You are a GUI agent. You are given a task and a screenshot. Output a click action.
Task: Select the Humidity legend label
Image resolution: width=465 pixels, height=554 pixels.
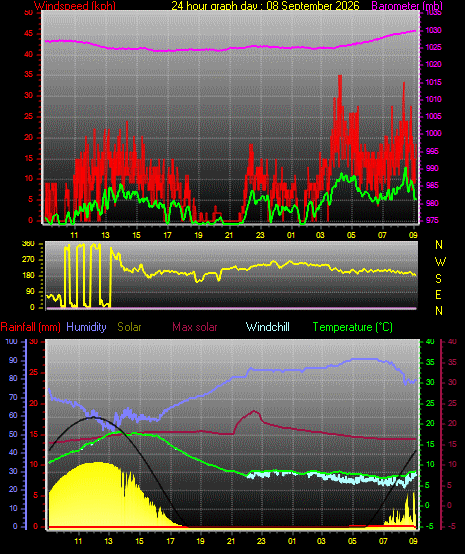[x=86, y=327]
